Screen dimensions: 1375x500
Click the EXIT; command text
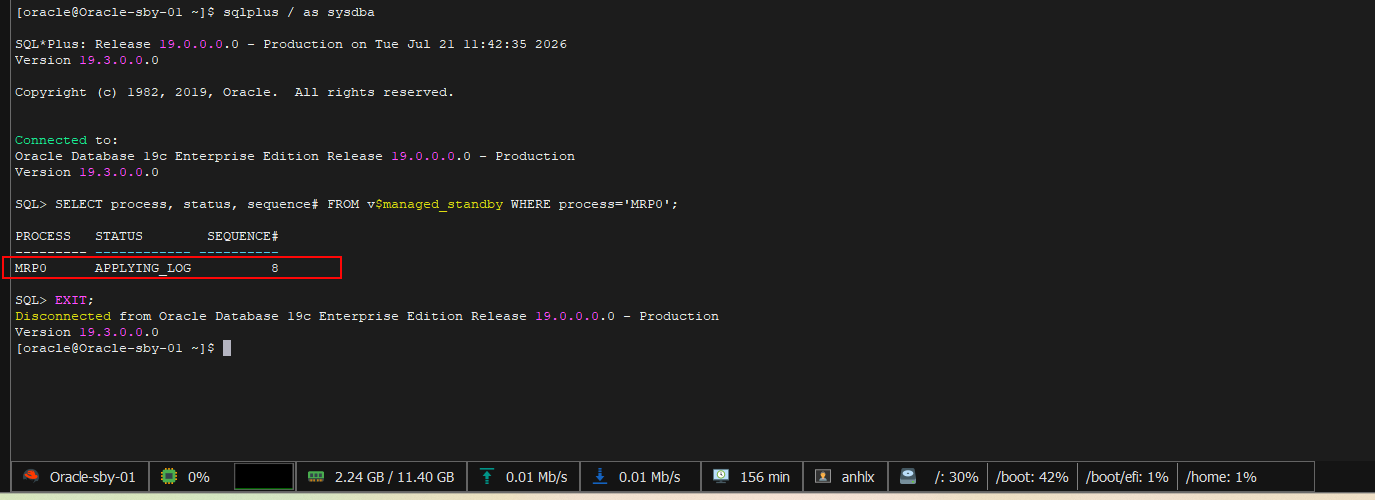(x=75, y=300)
